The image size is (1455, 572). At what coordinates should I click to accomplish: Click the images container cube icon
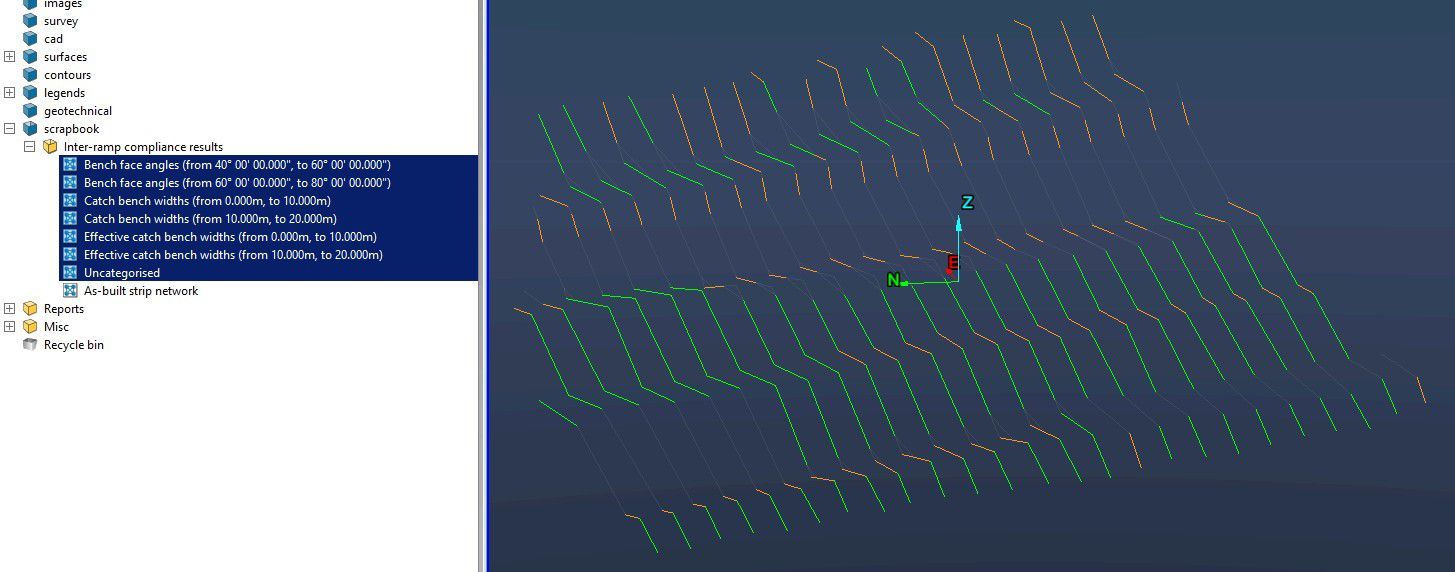click(x=30, y=4)
